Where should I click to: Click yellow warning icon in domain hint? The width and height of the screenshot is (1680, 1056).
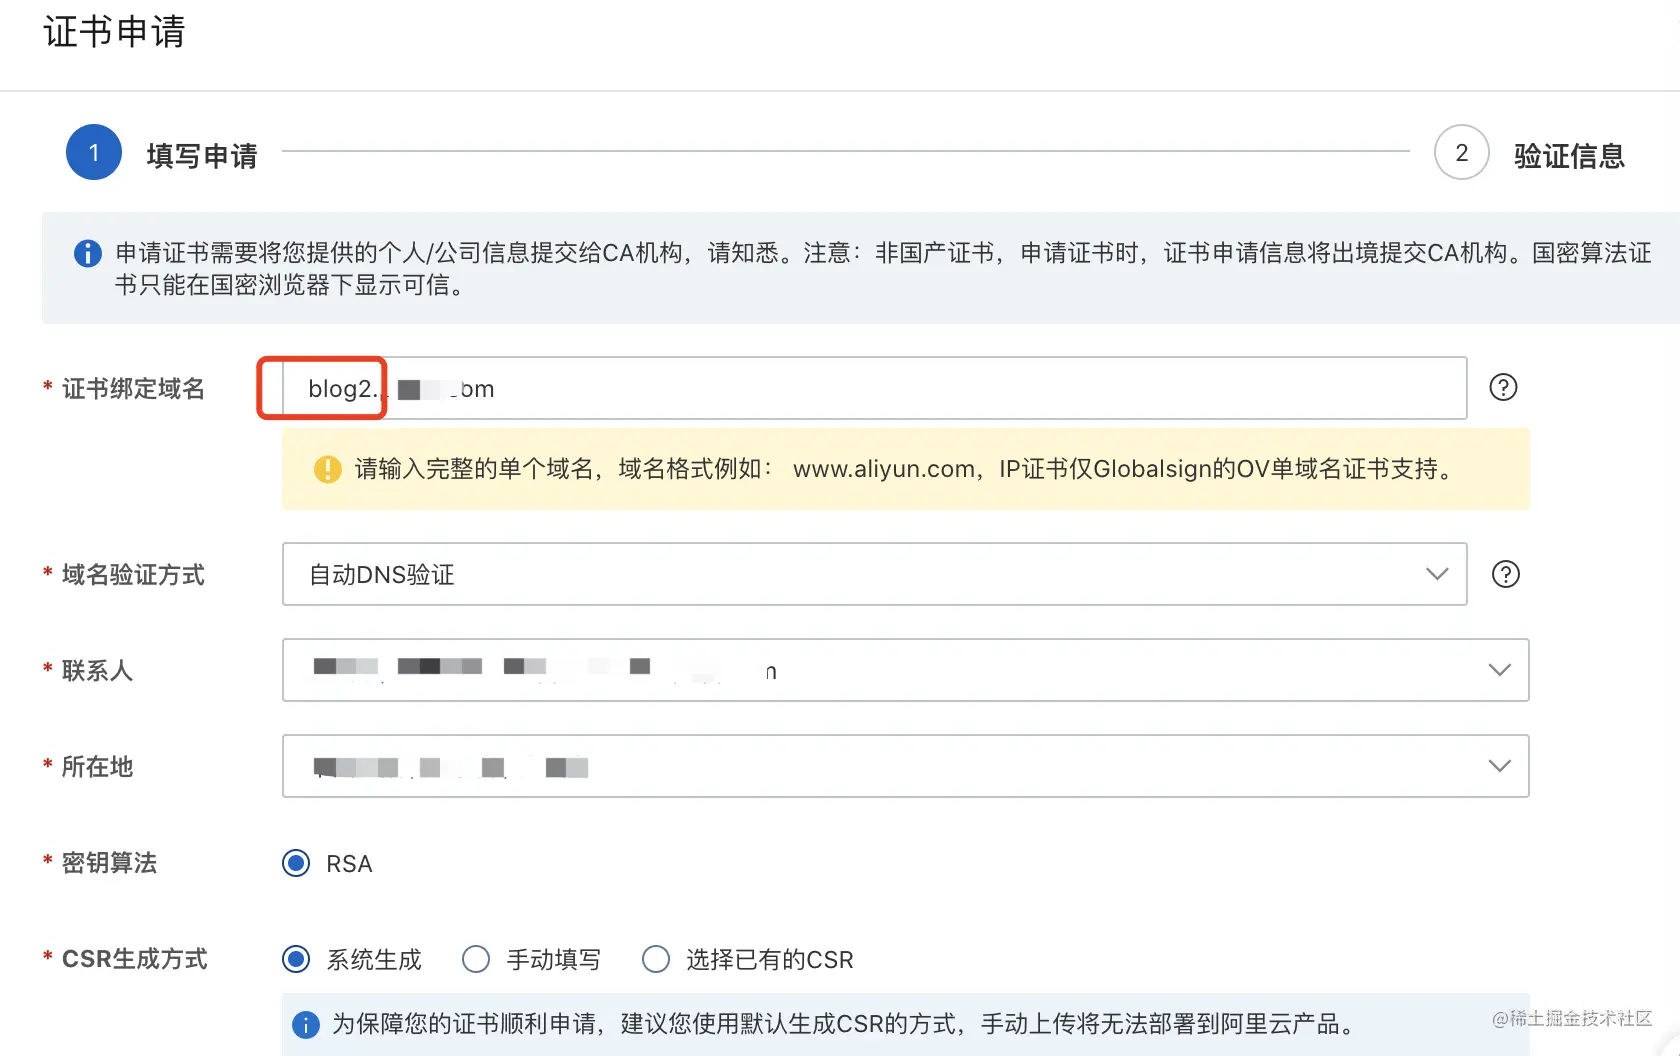click(328, 469)
